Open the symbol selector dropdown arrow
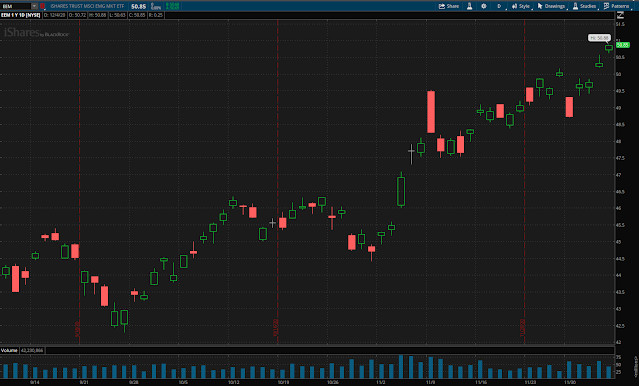The height and width of the screenshot is (386, 639). pyautogui.click(x=35, y=6)
